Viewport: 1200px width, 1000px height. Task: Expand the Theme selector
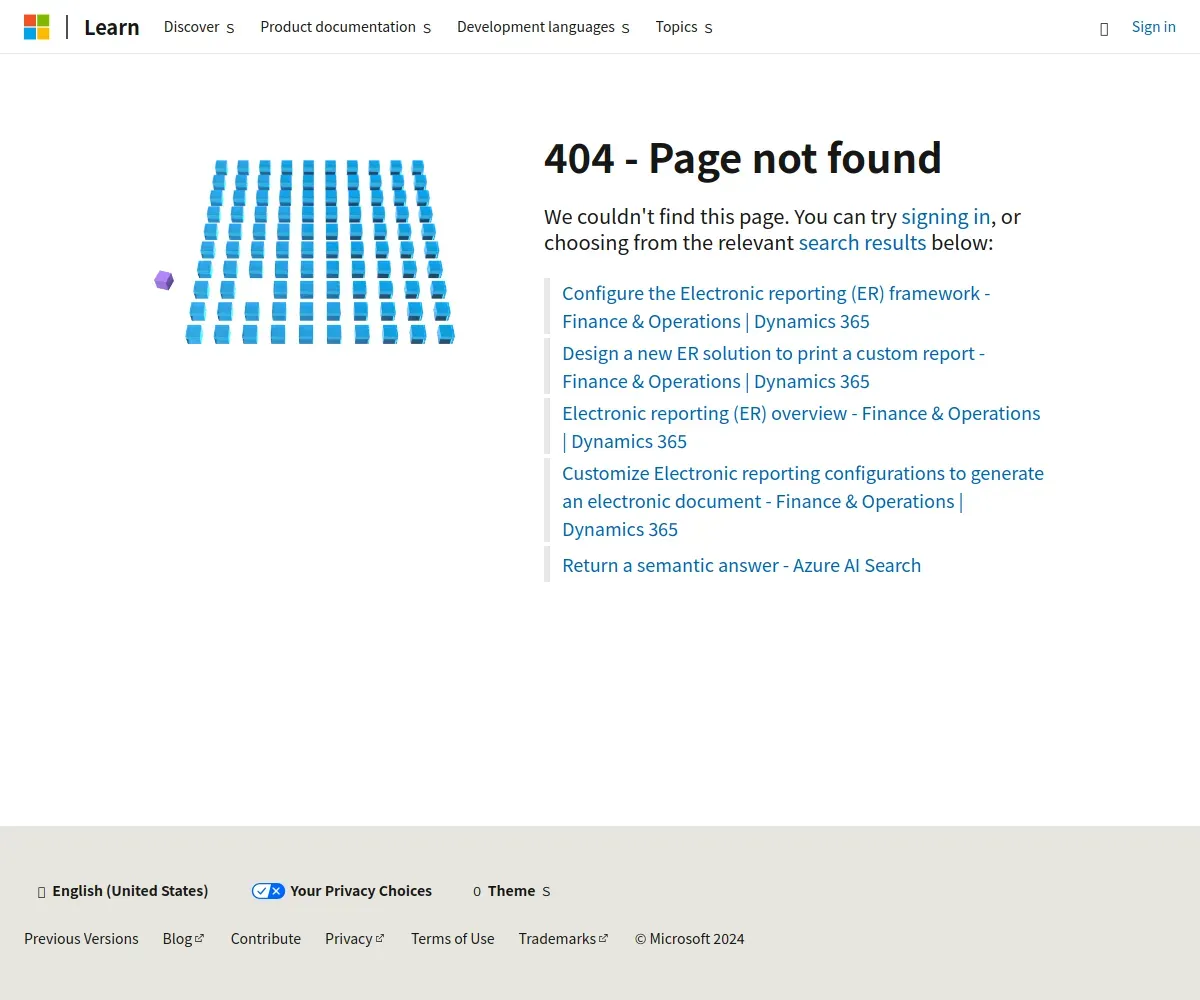(x=511, y=891)
